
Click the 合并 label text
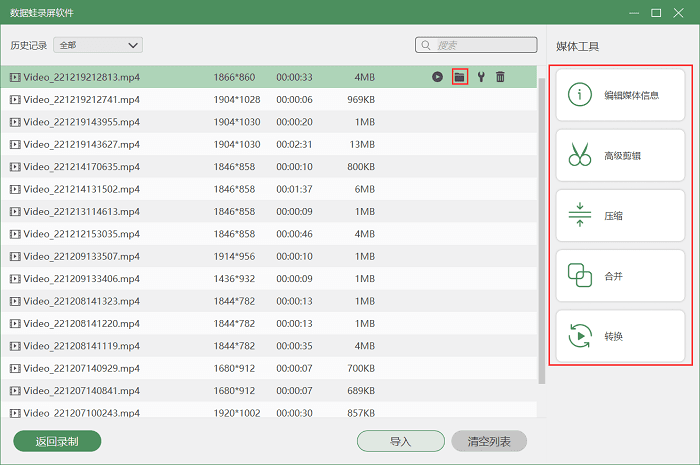613,276
